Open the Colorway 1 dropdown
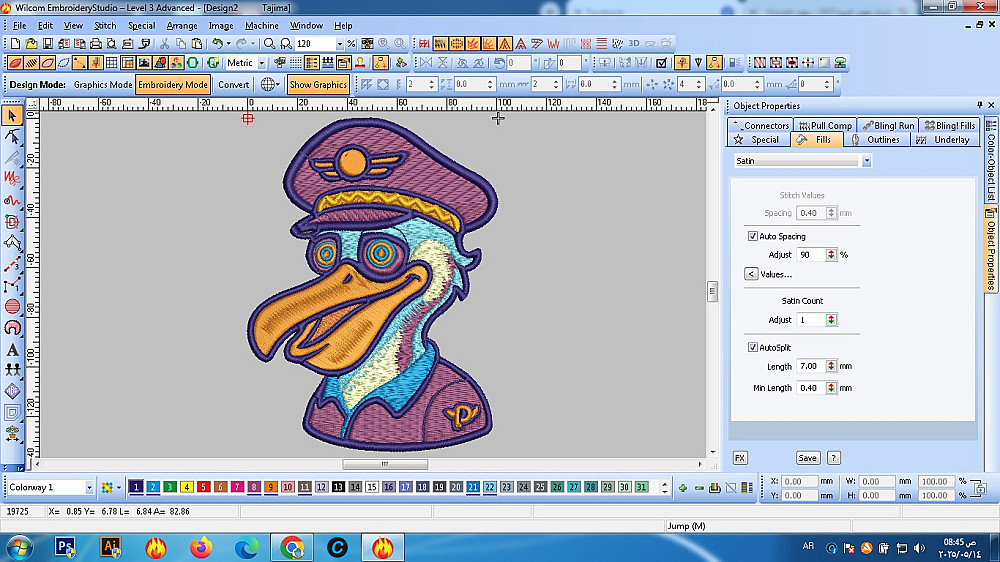 coord(90,488)
